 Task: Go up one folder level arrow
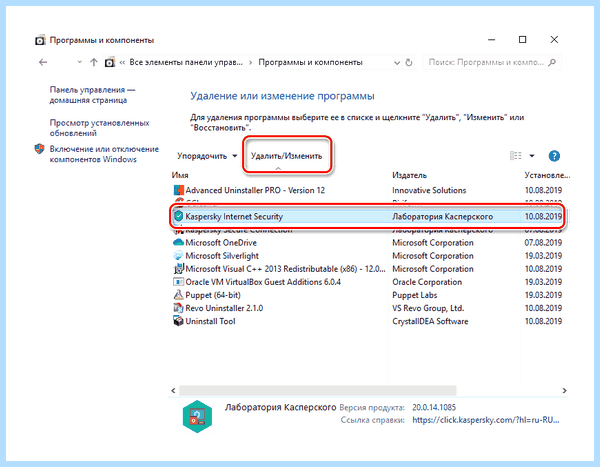(x=94, y=62)
